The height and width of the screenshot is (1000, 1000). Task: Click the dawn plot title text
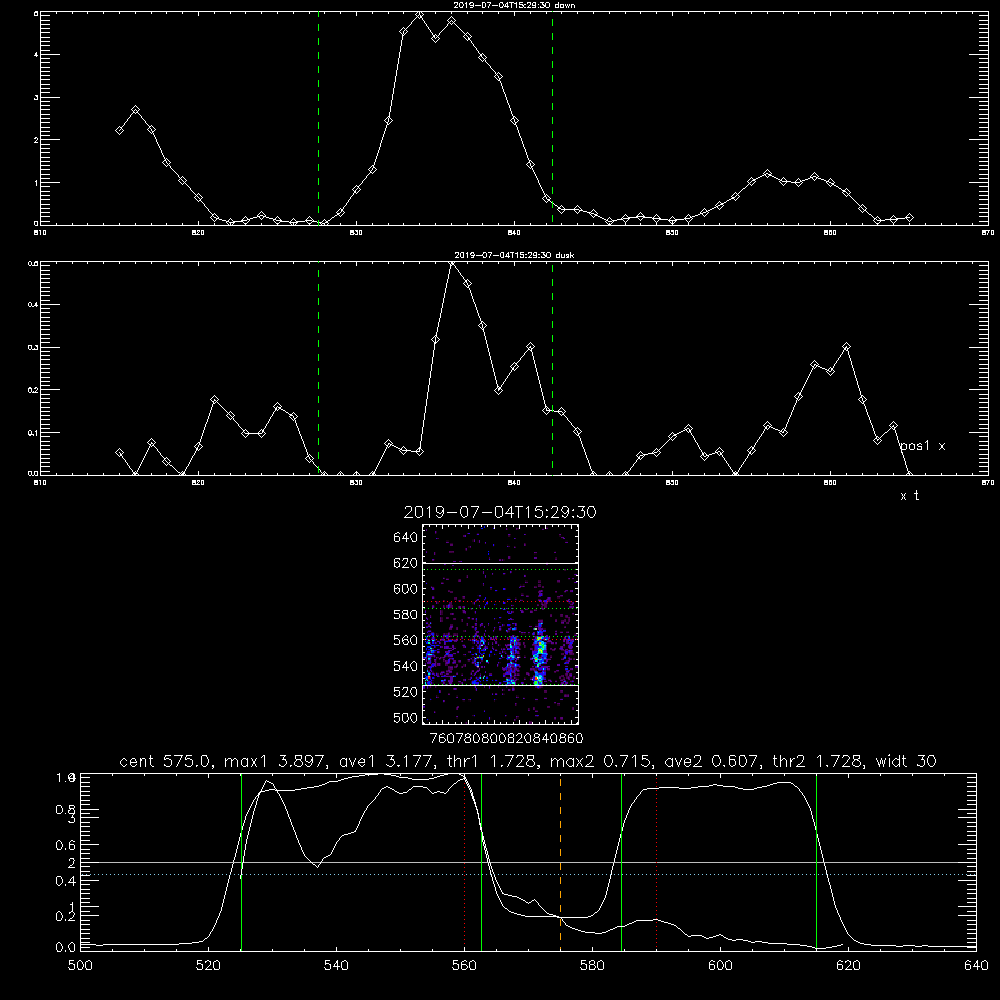515,5
